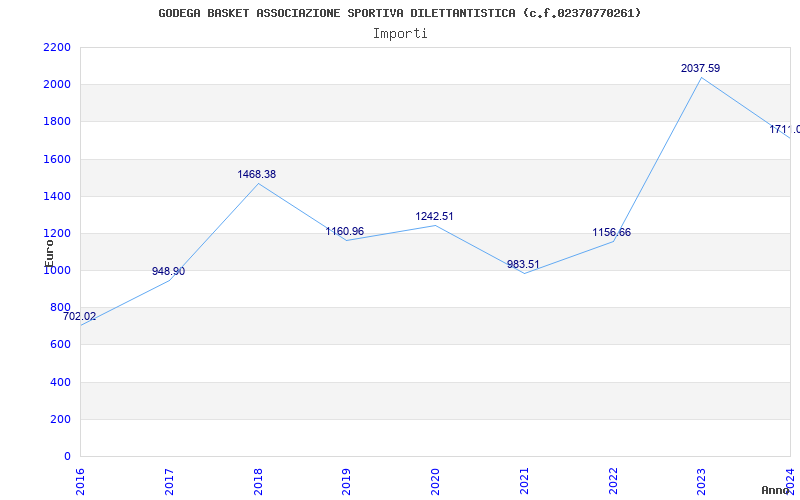Click the Importi chart subtitle

[x=400, y=34]
